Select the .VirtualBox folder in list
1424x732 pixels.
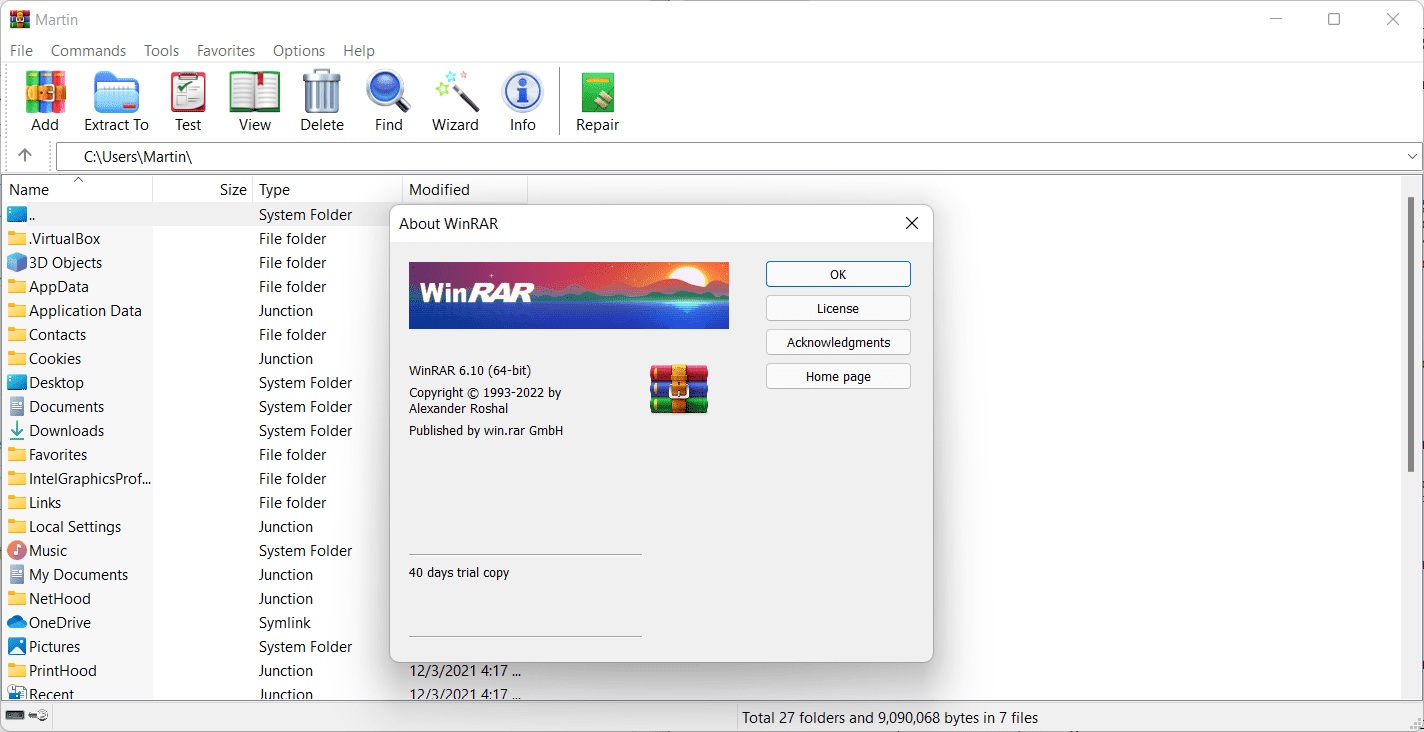point(64,239)
